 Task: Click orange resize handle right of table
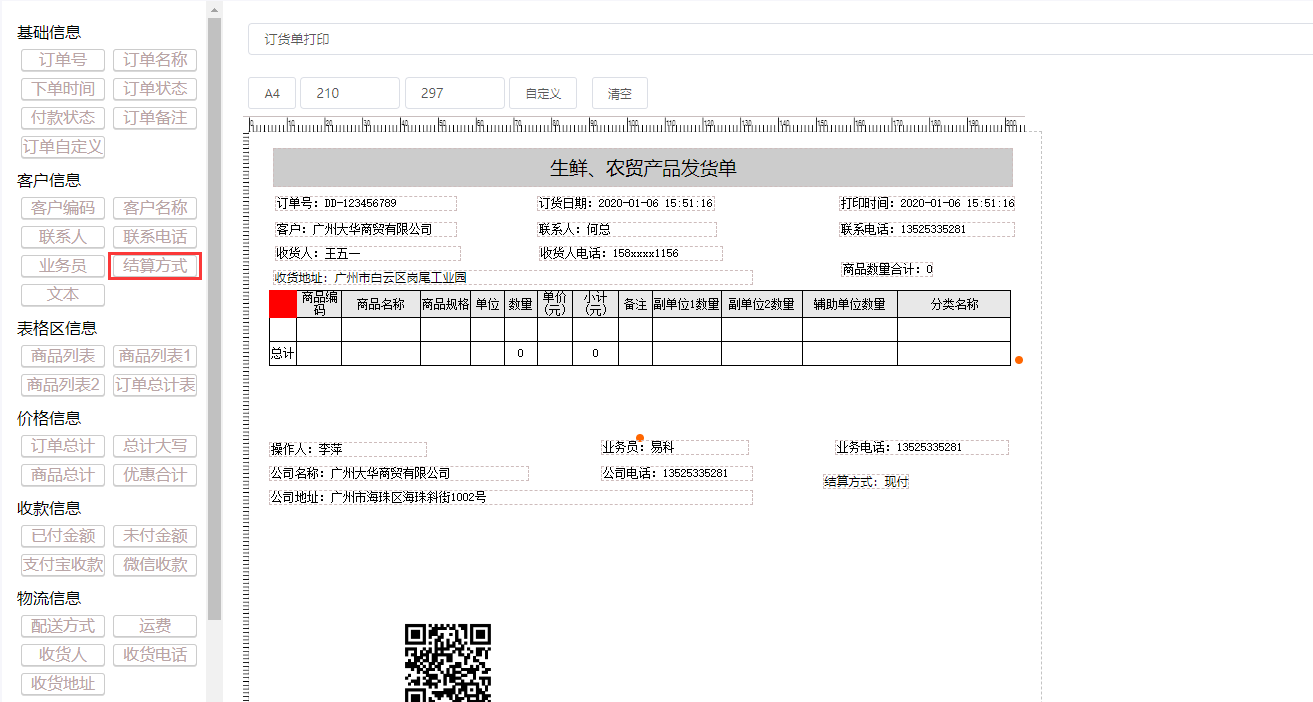1019,360
